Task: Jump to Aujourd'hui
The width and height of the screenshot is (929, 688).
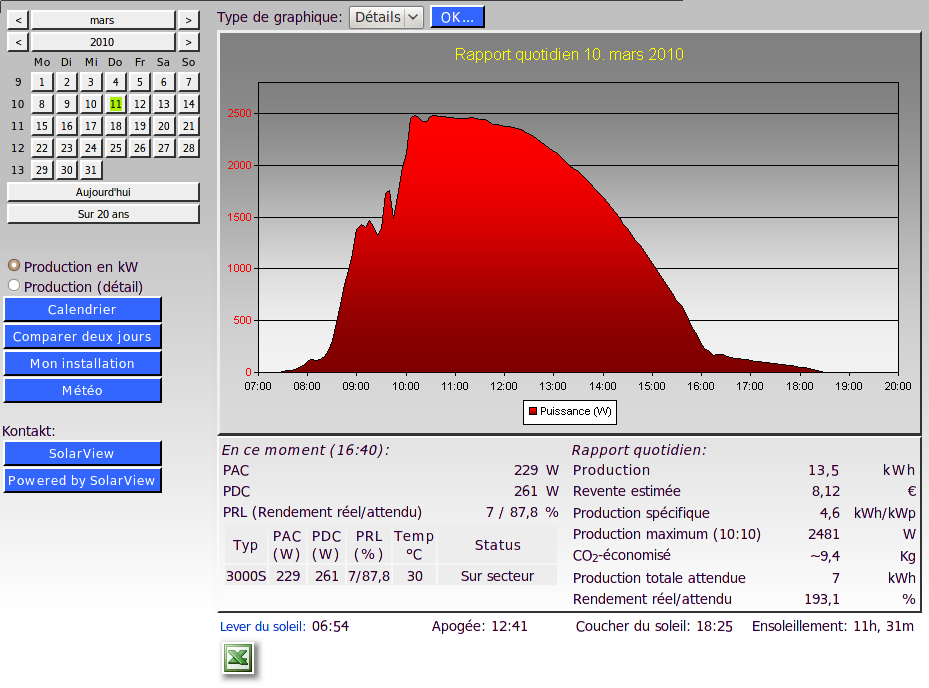Action: [103, 192]
